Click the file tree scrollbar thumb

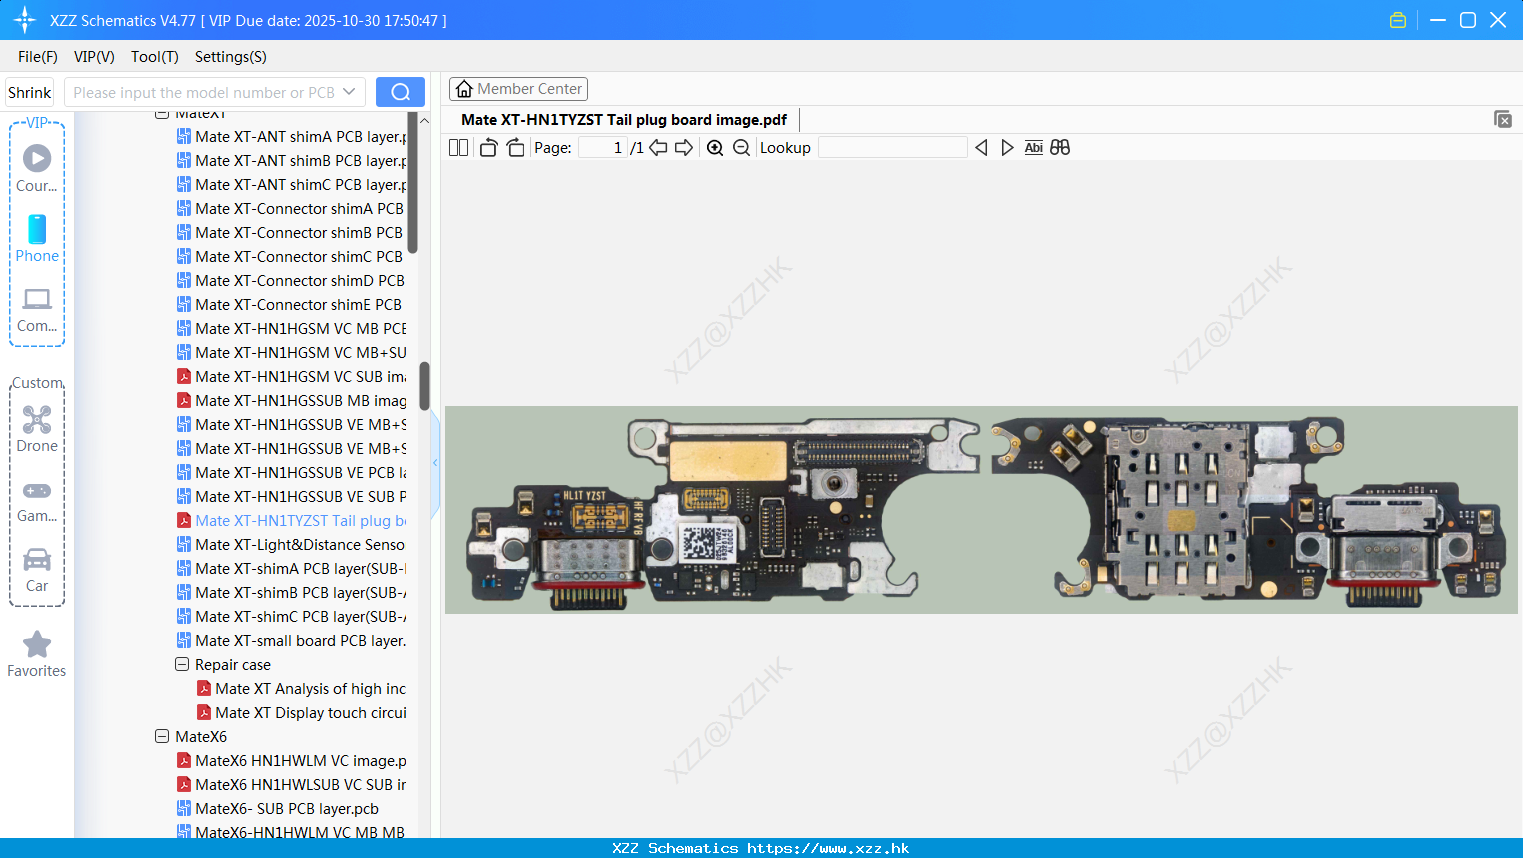point(424,386)
